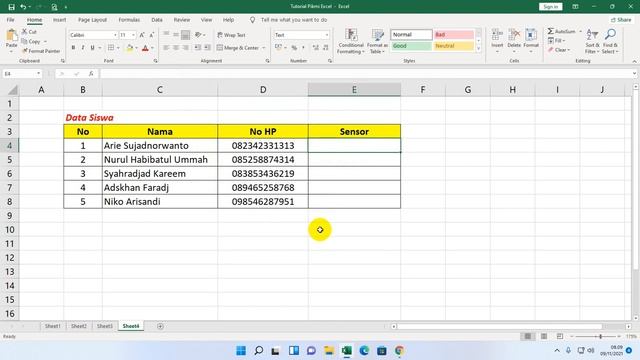Switch to the Page Layout tab
Viewport: 640px width, 360px height.
click(x=92, y=20)
